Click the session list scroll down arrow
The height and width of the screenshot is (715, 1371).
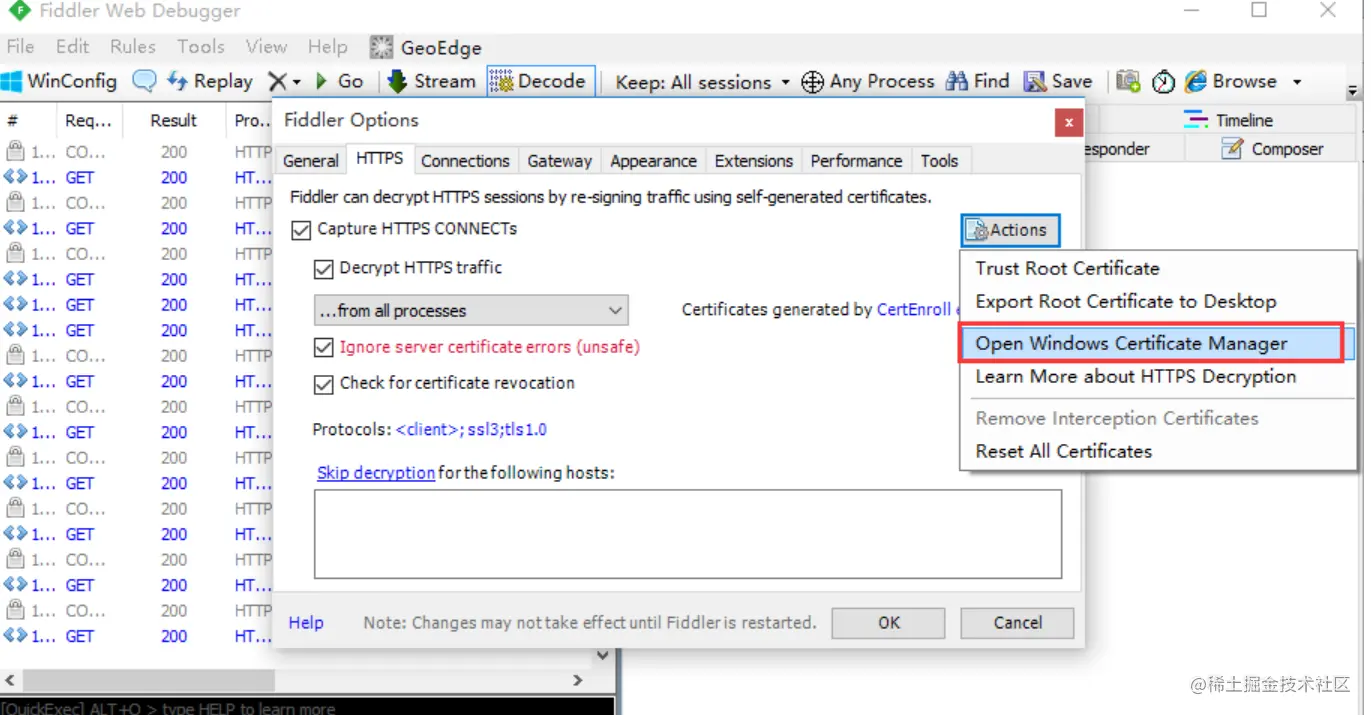[x=603, y=656]
